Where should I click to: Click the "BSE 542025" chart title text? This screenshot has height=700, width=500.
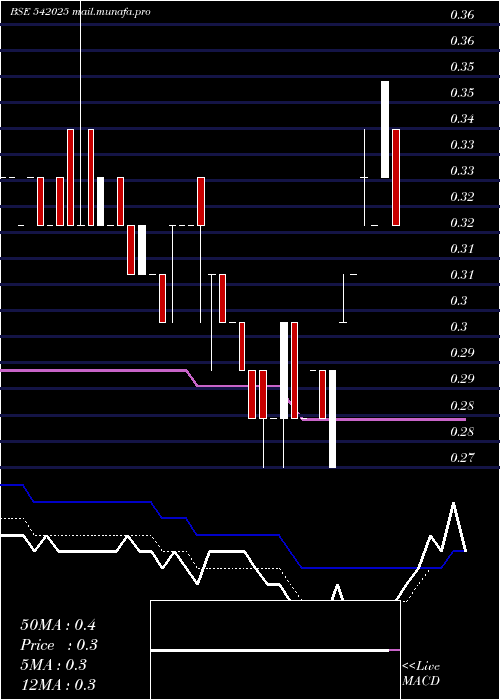pyautogui.click(x=40, y=12)
